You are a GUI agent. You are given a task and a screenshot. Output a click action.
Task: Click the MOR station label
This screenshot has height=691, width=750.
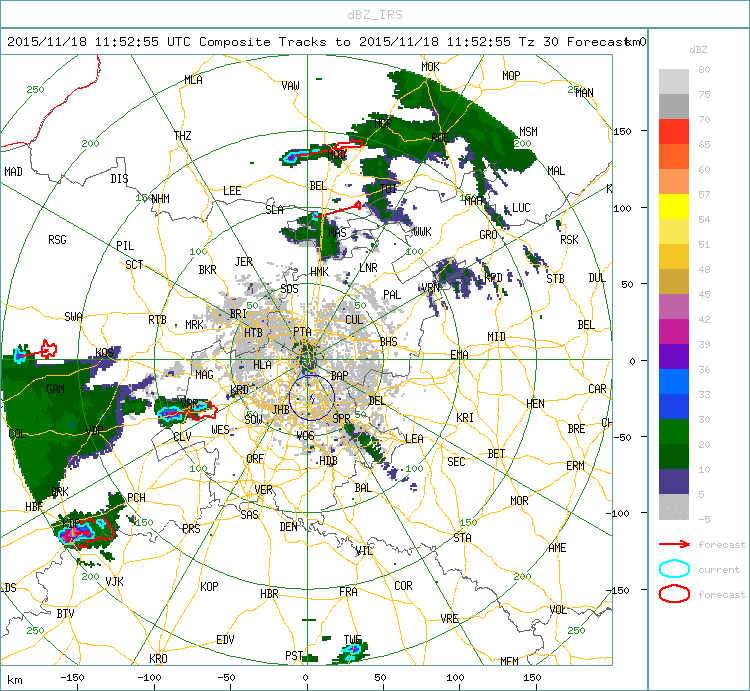pyautogui.click(x=519, y=501)
